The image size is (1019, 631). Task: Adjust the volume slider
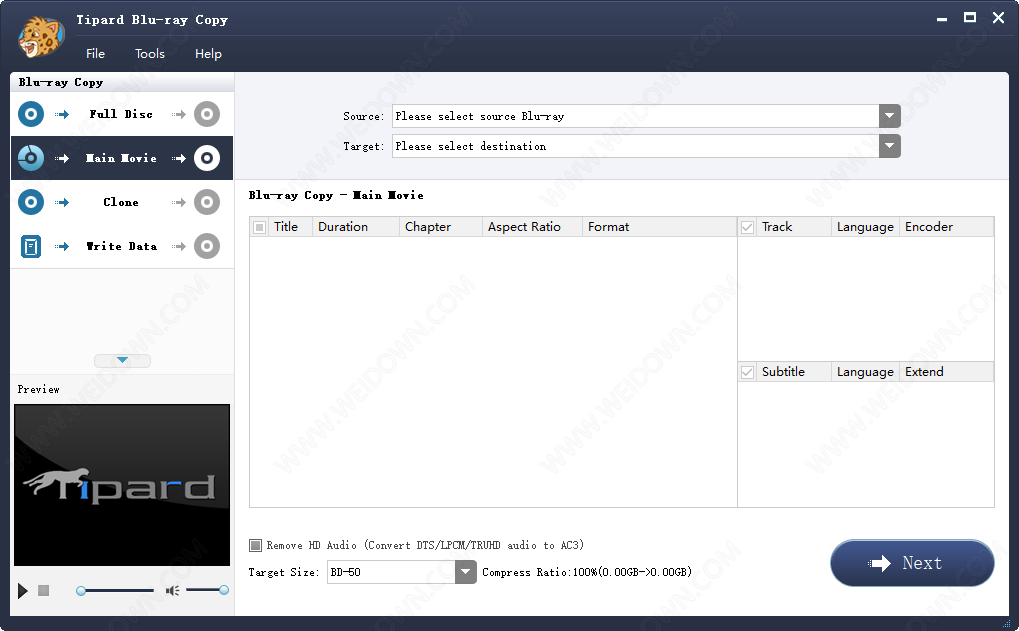(207, 590)
